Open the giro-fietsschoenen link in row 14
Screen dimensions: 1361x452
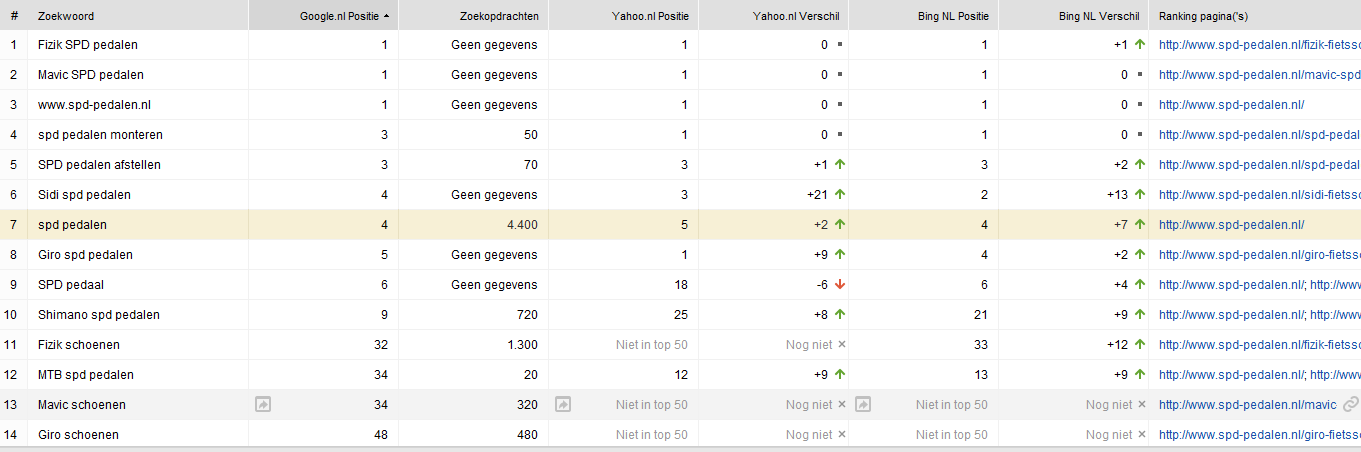point(1259,435)
